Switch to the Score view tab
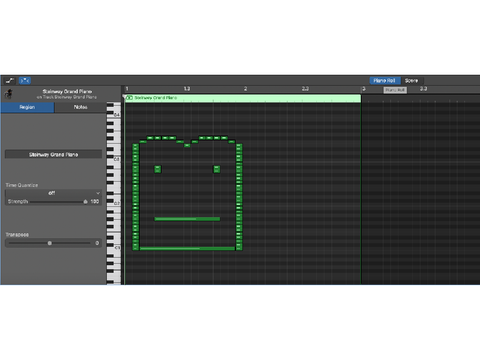480x360 pixels. pos(412,81)
